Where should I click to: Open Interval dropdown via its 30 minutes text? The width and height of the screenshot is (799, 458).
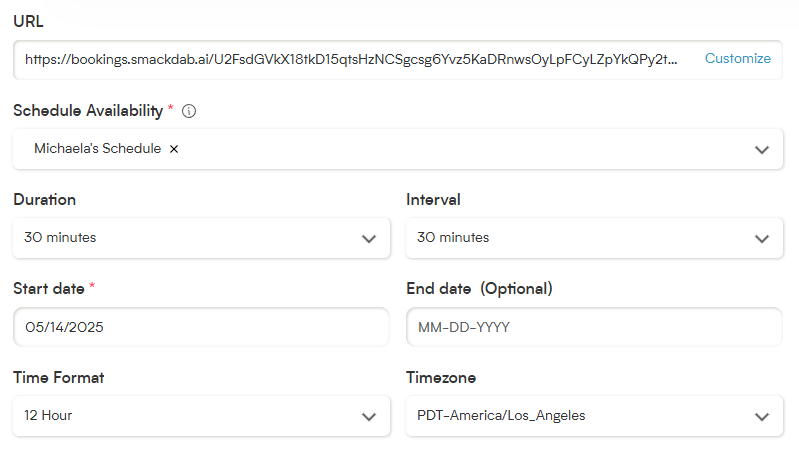pos(453,237)
